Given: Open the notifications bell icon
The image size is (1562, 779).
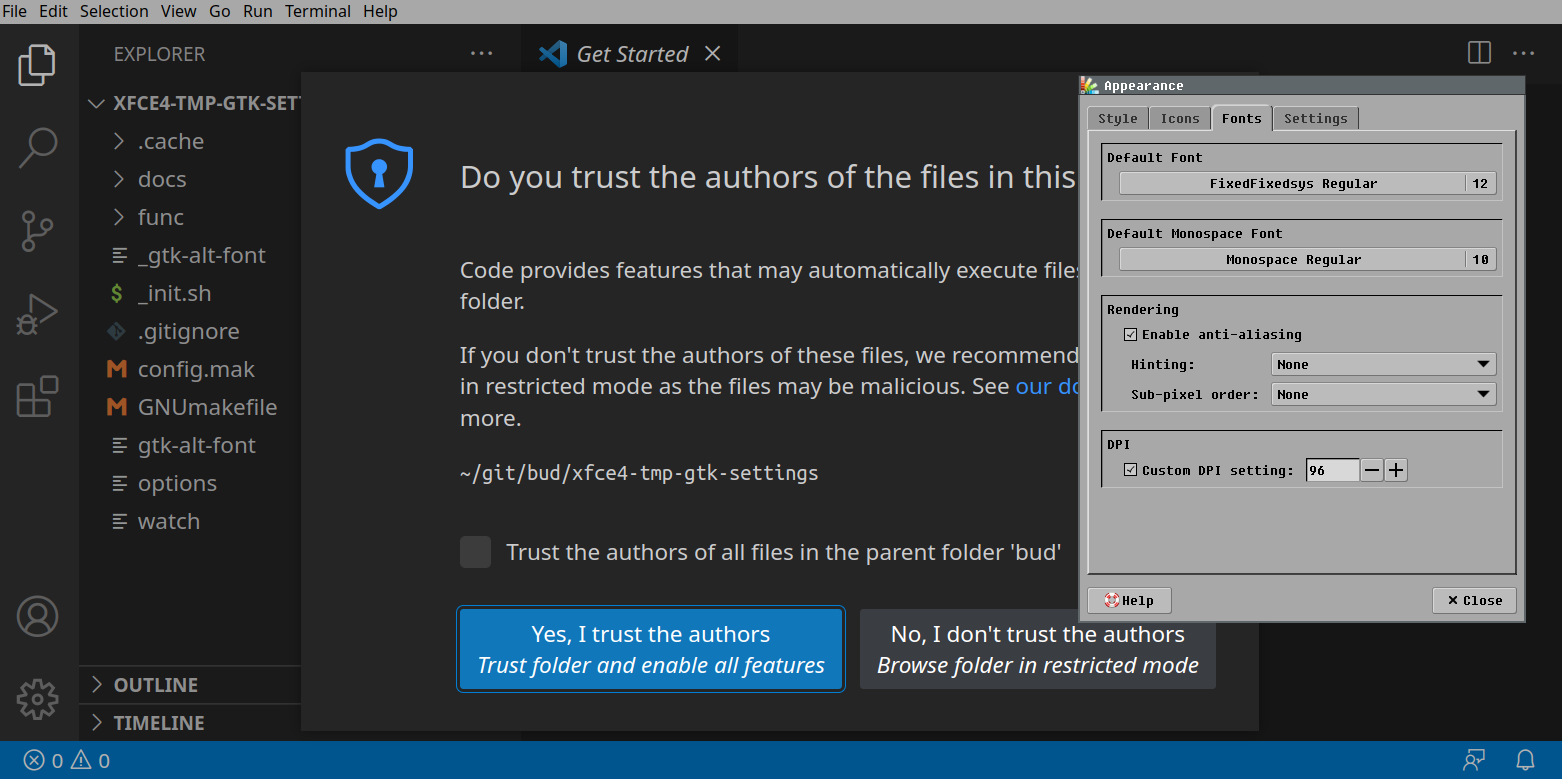Looking at the screenshot, I should (x=1525, y=761).
